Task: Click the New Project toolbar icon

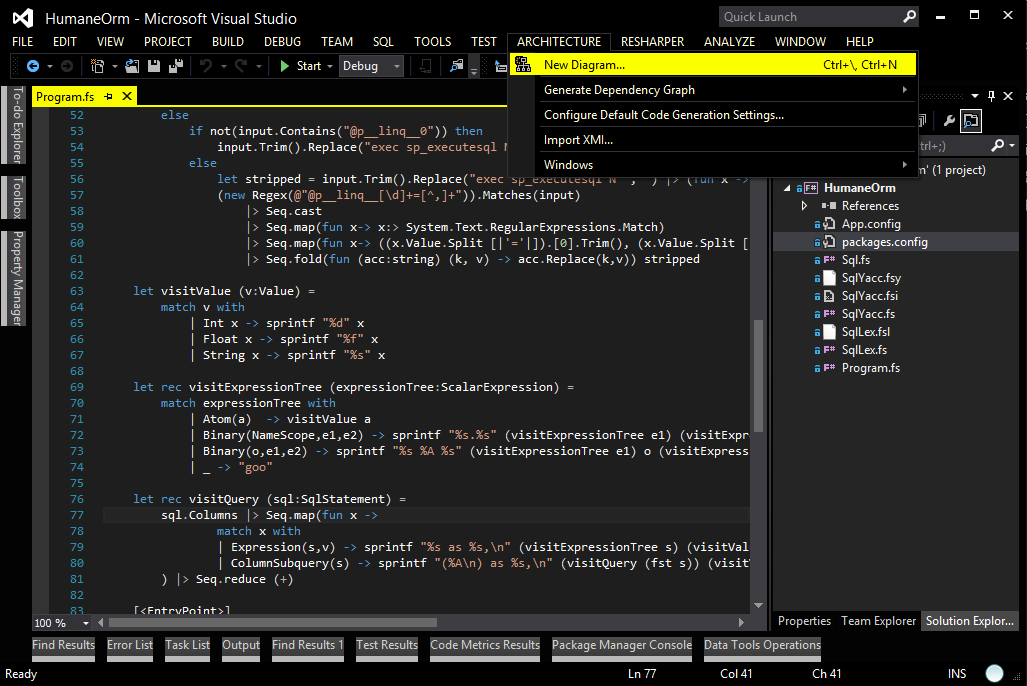Action: coord(96,65)
